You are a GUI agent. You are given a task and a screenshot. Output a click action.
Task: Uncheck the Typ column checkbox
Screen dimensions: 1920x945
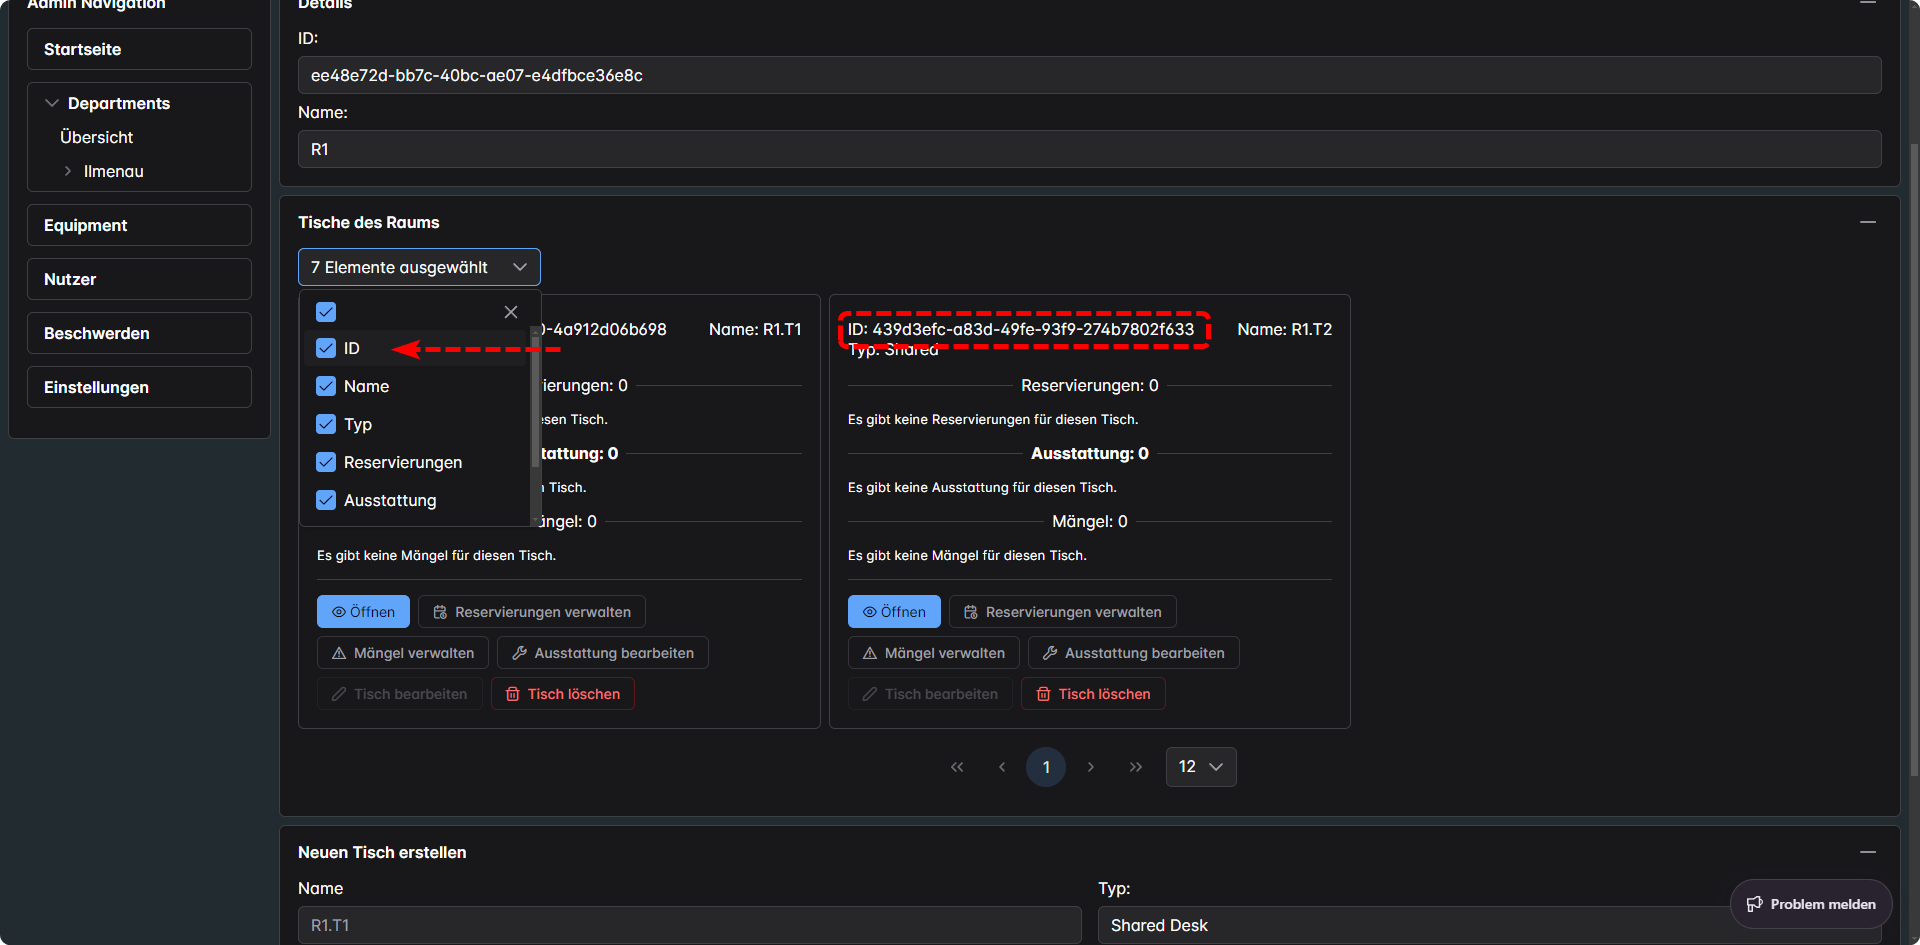pos(326,424)
